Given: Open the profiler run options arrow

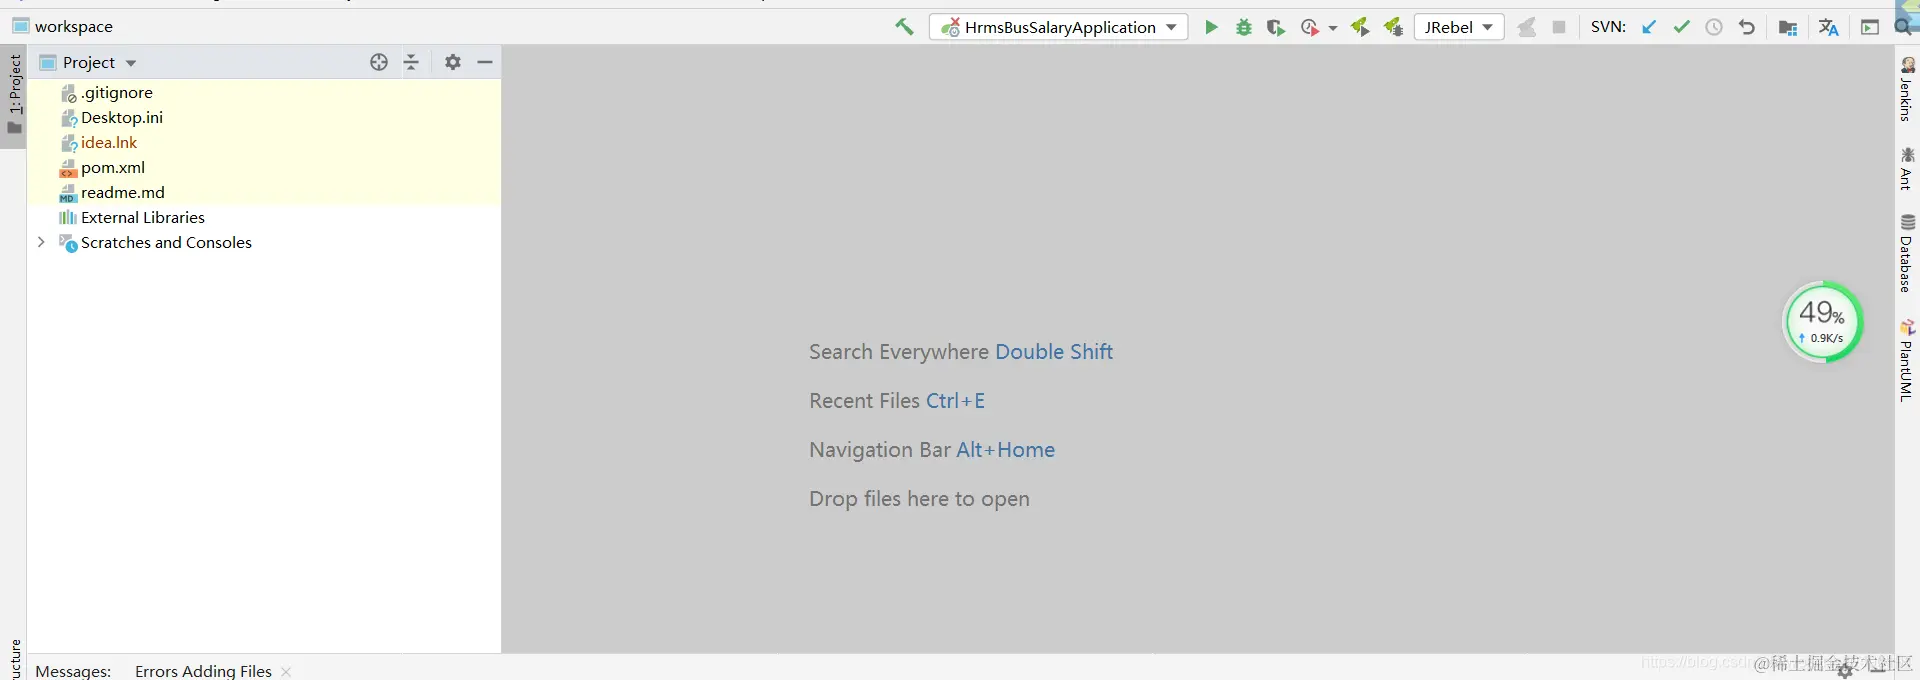Looking at the screenshot, I should click(x=1333, y=28).
